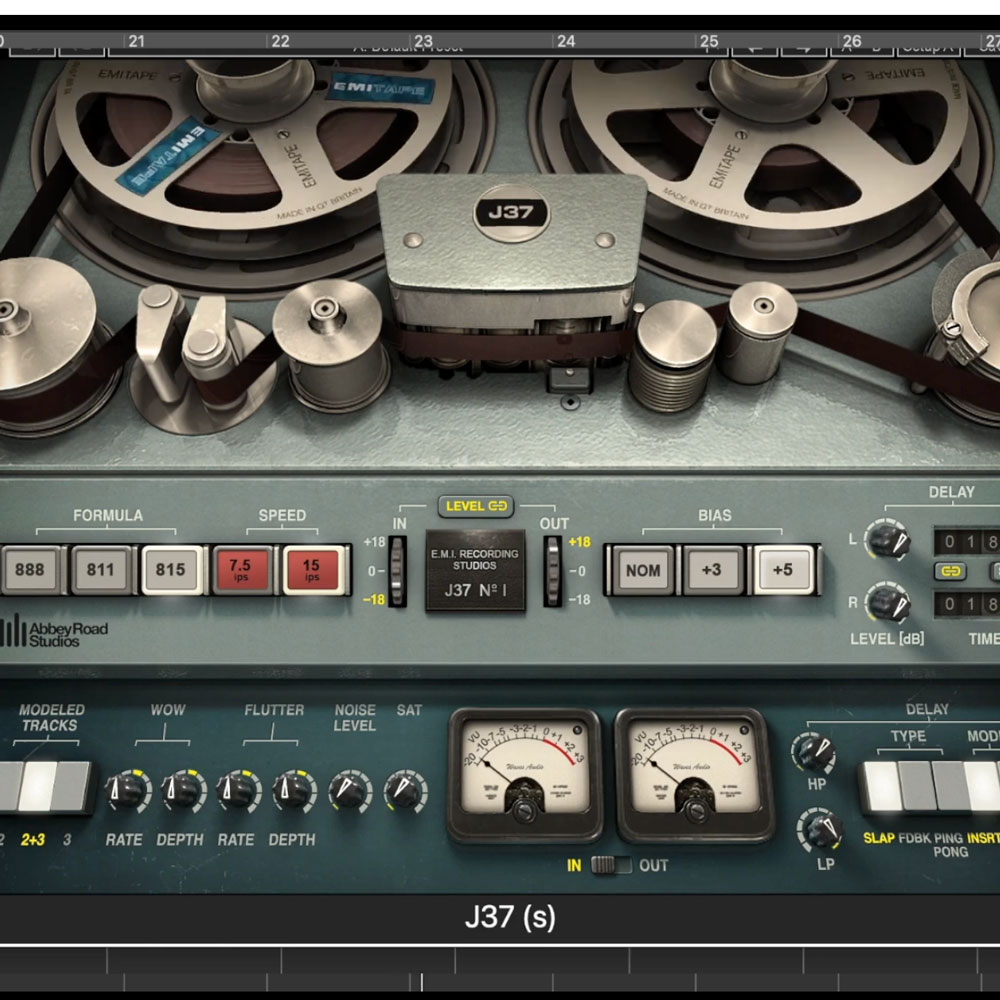This screenshot has height=1000, width=1000.
Task: Click bar 23 on the timeline ruler
Action: pyautogui.click(x=423, y=41)
